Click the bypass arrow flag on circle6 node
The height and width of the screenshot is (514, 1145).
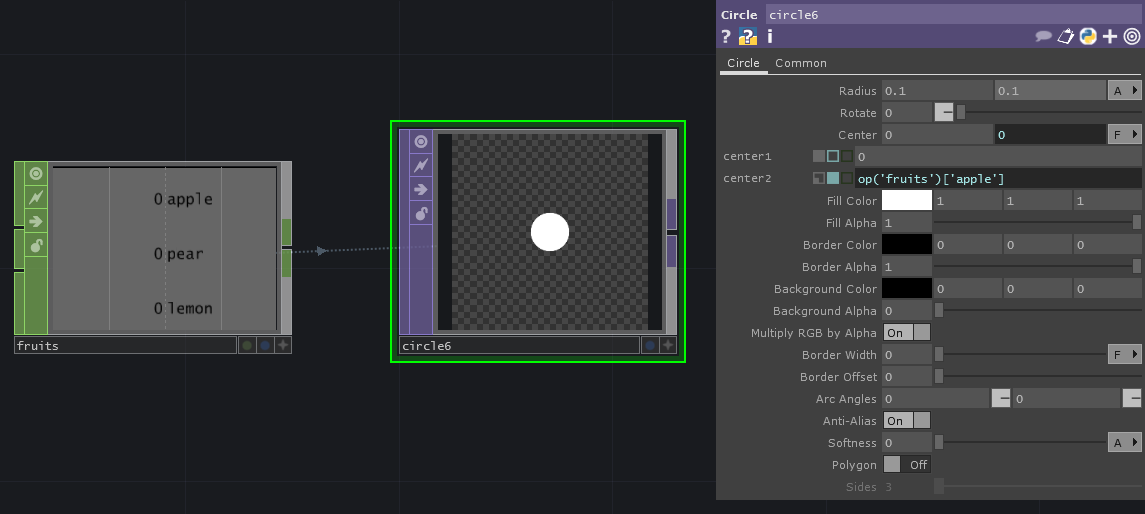pos(421,189)
